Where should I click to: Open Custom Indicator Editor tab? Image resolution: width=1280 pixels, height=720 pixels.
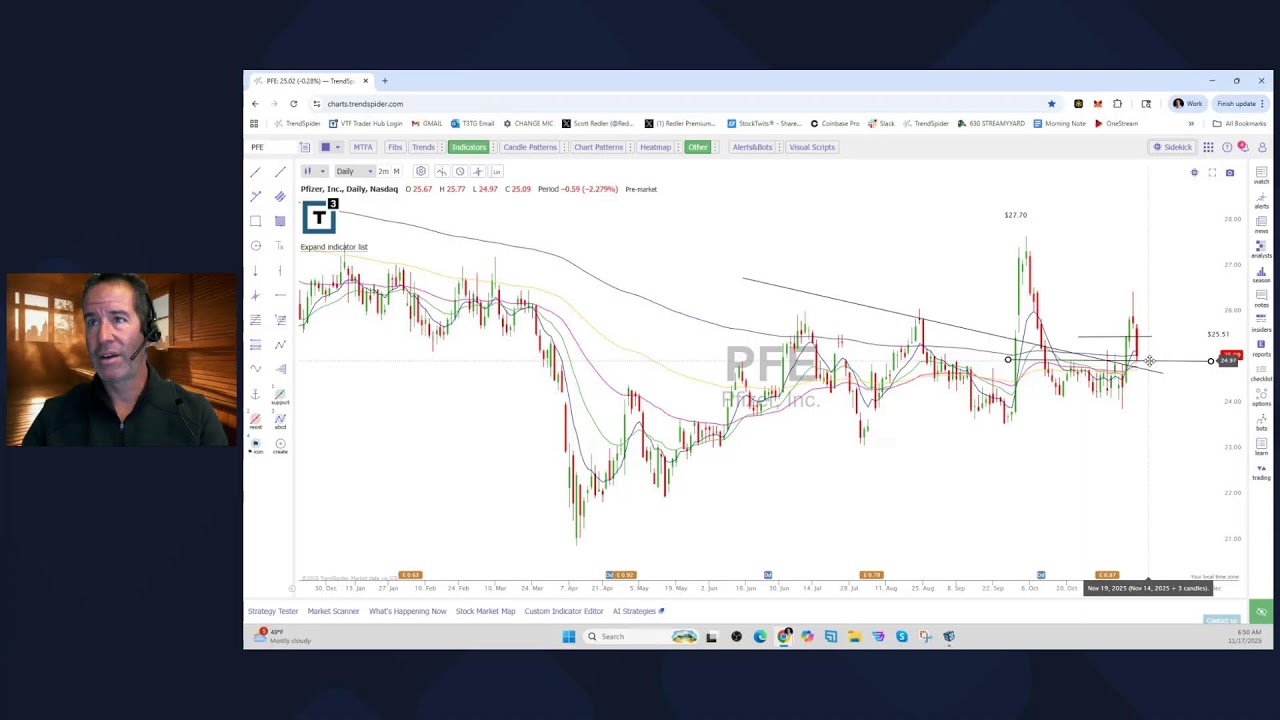[564, 611]
